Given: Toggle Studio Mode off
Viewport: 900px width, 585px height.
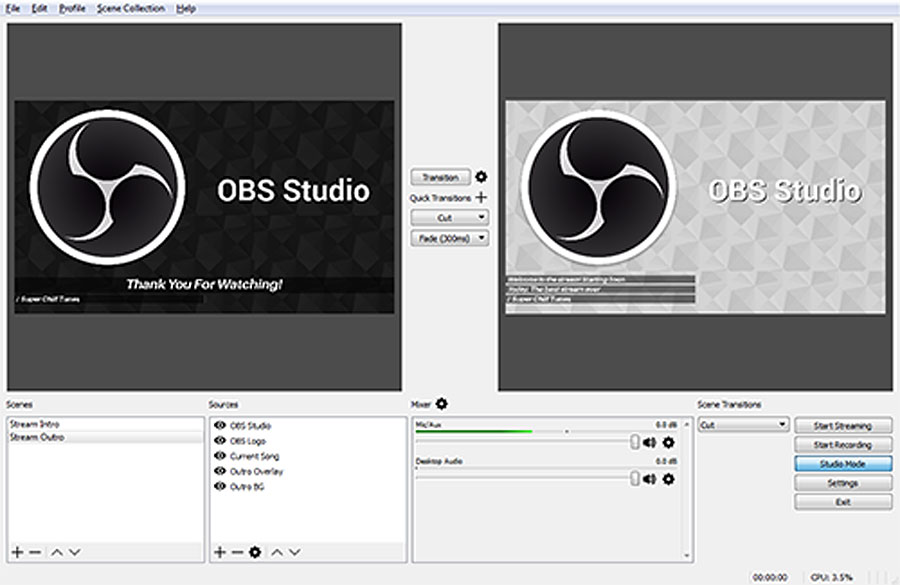Looking at the screenshot, I should (x=843, y=463).
